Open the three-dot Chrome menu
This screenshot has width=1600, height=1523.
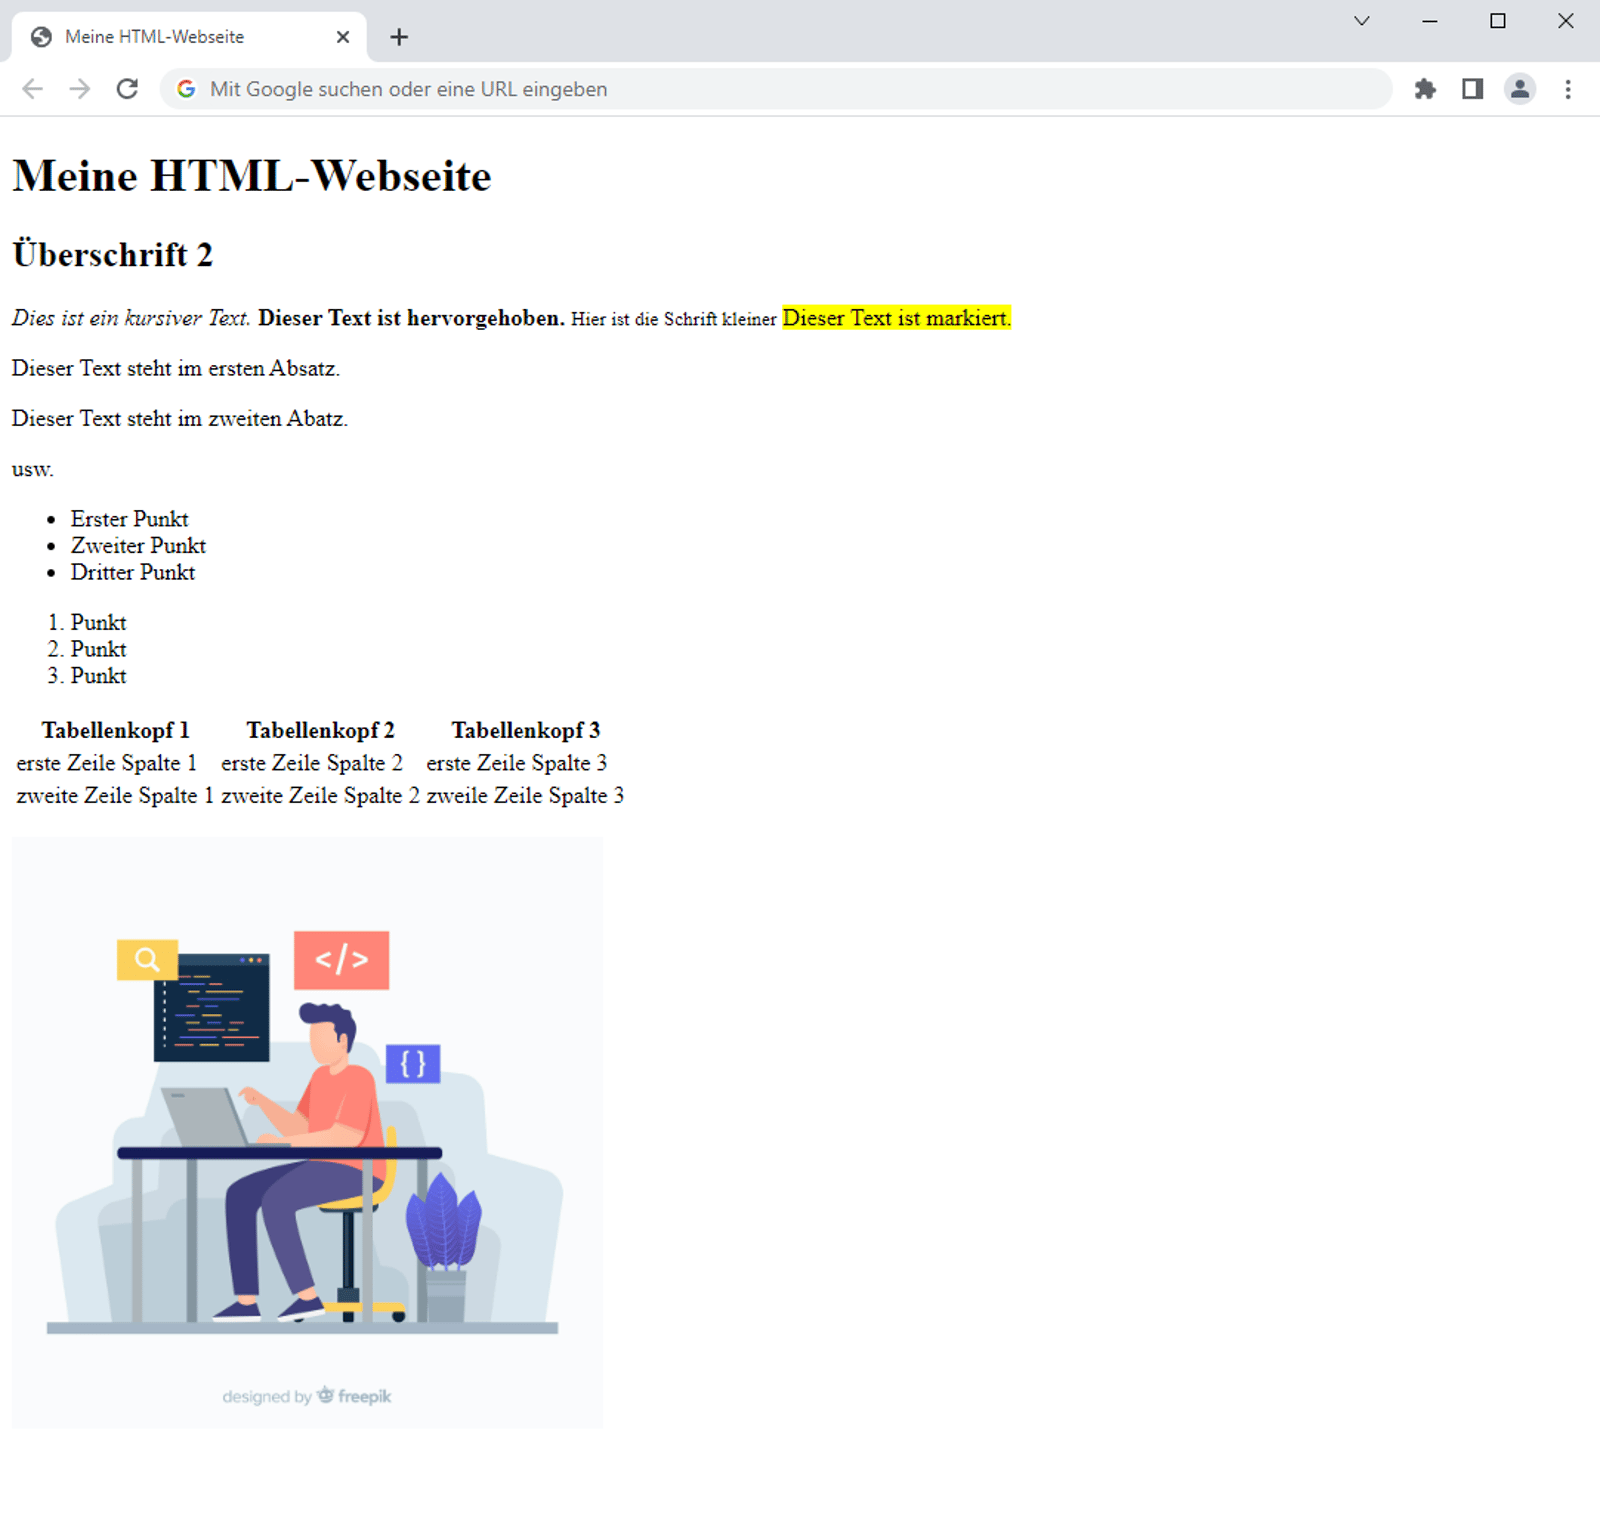tap(1566, 89)
